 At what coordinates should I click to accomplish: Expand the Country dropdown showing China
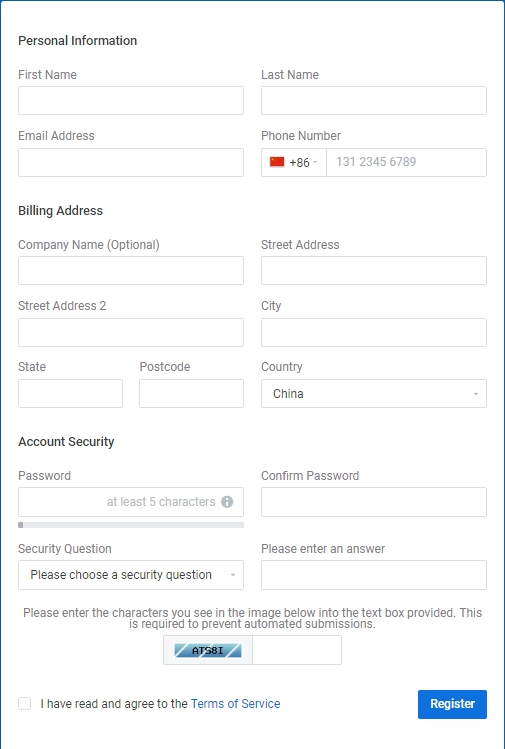(374, 394)
